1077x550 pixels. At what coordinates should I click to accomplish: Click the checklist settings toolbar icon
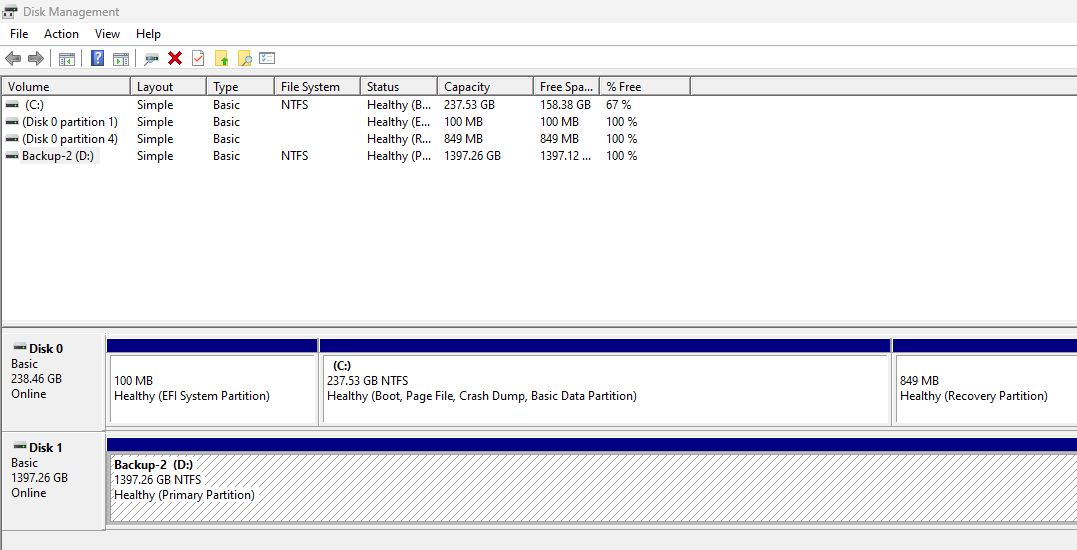click(x=267, y=58)
